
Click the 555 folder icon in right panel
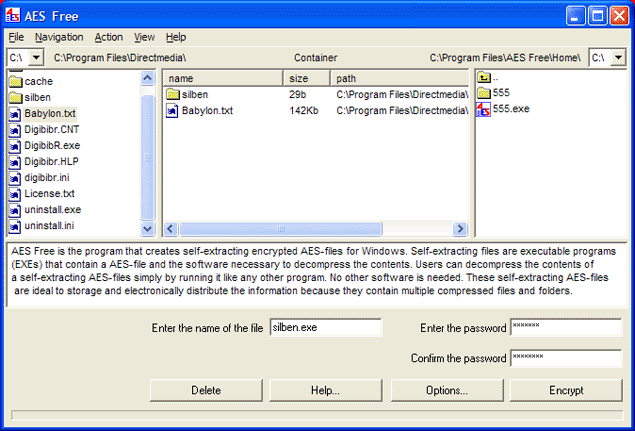483,93
